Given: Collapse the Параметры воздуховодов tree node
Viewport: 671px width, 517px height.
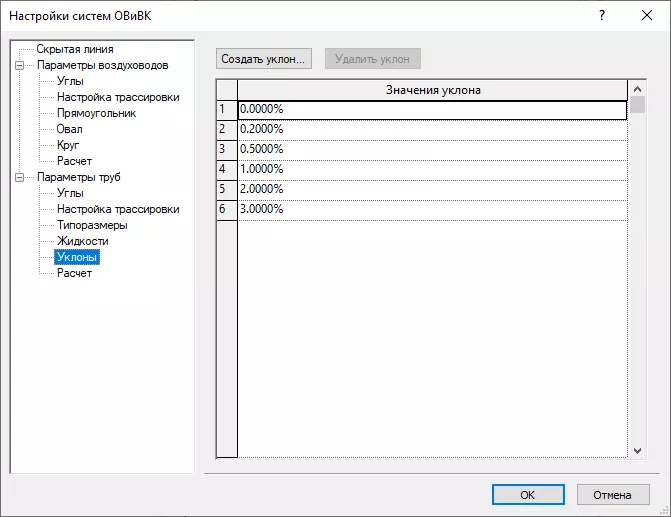Looking at the screenshot, I should [18, 65].
